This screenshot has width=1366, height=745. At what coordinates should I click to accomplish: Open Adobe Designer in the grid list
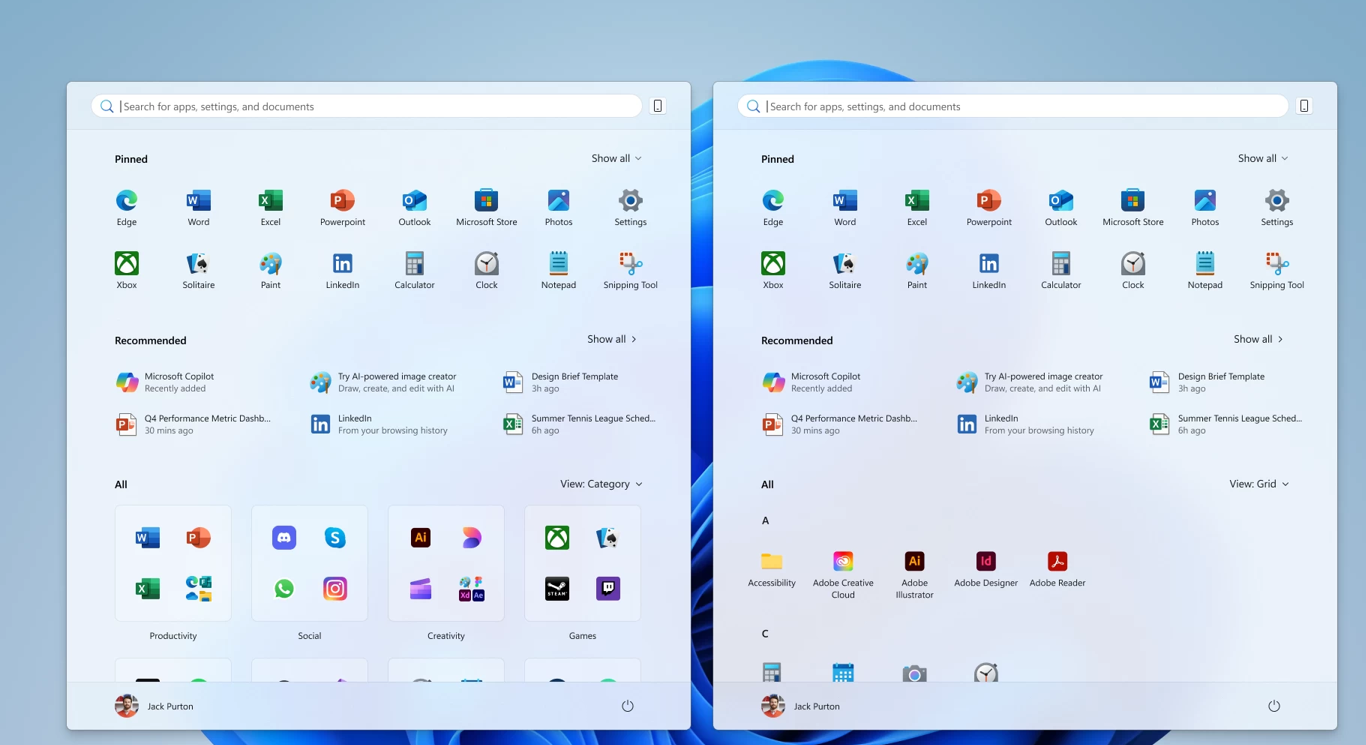click(x=985, y=562)
